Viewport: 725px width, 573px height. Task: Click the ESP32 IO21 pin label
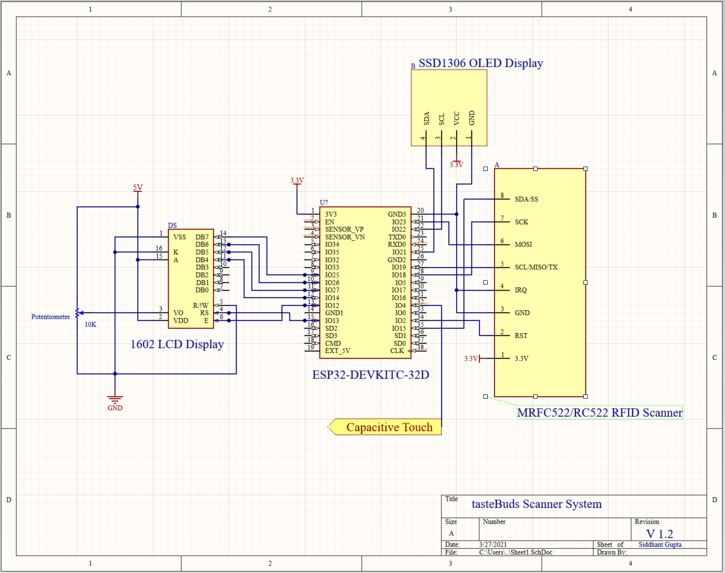pos(399,252)
